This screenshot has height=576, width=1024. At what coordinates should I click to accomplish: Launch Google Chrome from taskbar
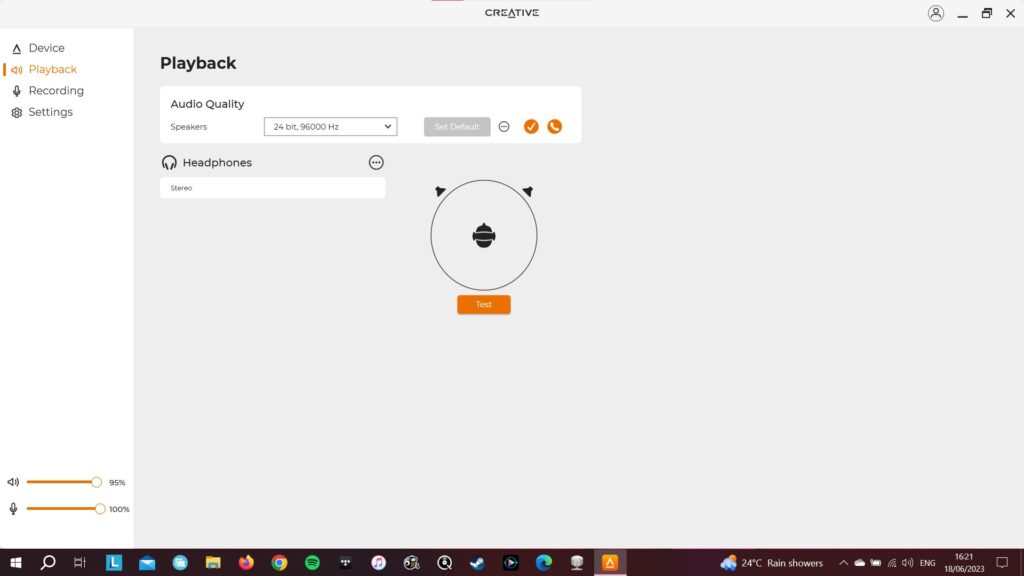coord(280,562)
